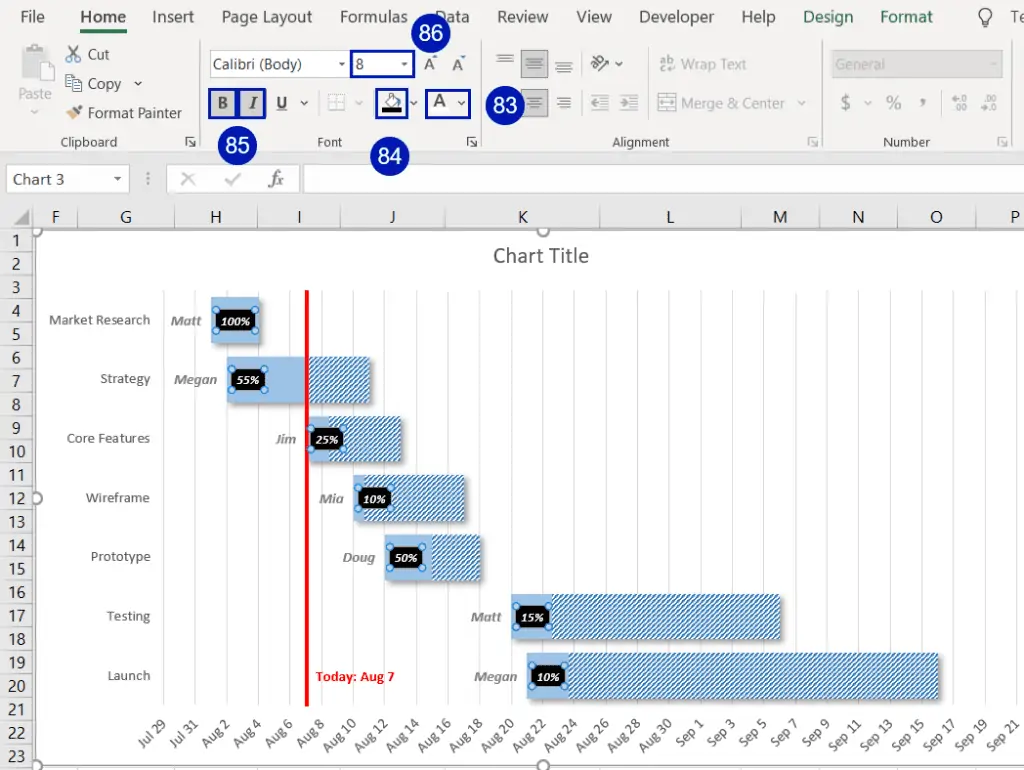Expand the Number group dialog launcher
Viewport: 1024px width, 770px height.
tap(1002, 142)
